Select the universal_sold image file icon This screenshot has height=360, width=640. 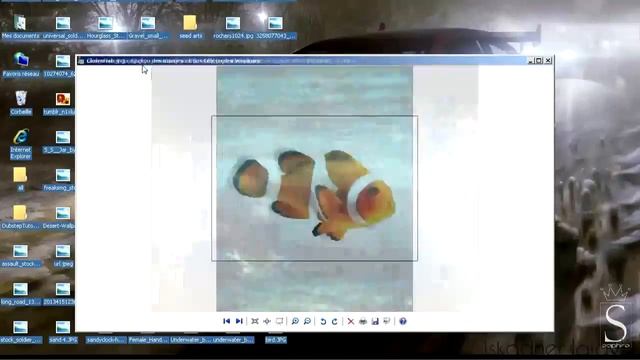[63, 27]
